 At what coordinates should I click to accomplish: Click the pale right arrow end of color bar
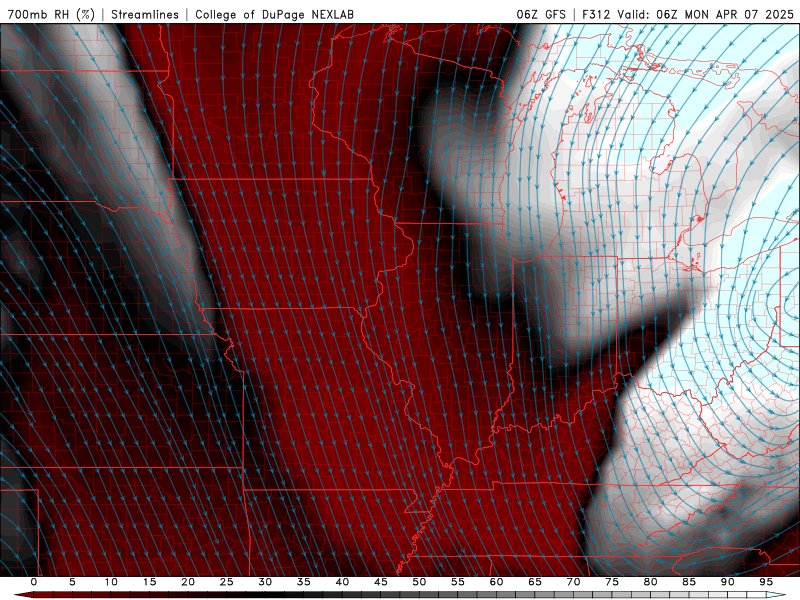pyautogui.click(x=776, y=595)
